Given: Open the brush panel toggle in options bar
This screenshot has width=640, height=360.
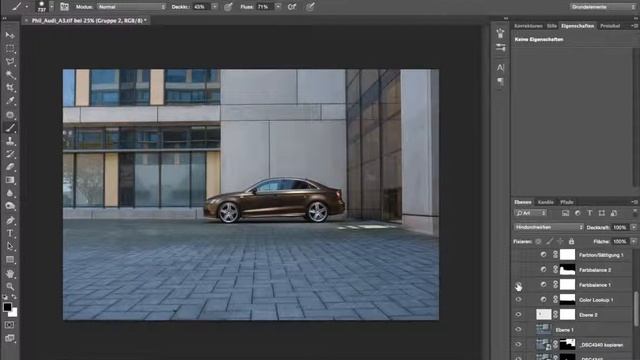Looking at the screenshot, I should [64, 7].
